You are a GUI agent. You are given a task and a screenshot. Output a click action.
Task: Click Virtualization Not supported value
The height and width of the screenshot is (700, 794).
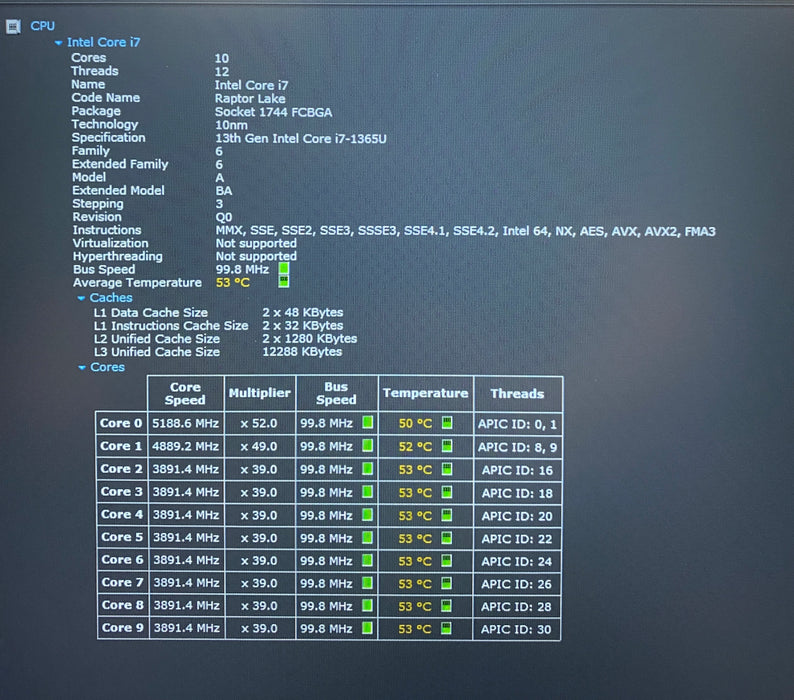pyautogui.click(x=256, y=243)
